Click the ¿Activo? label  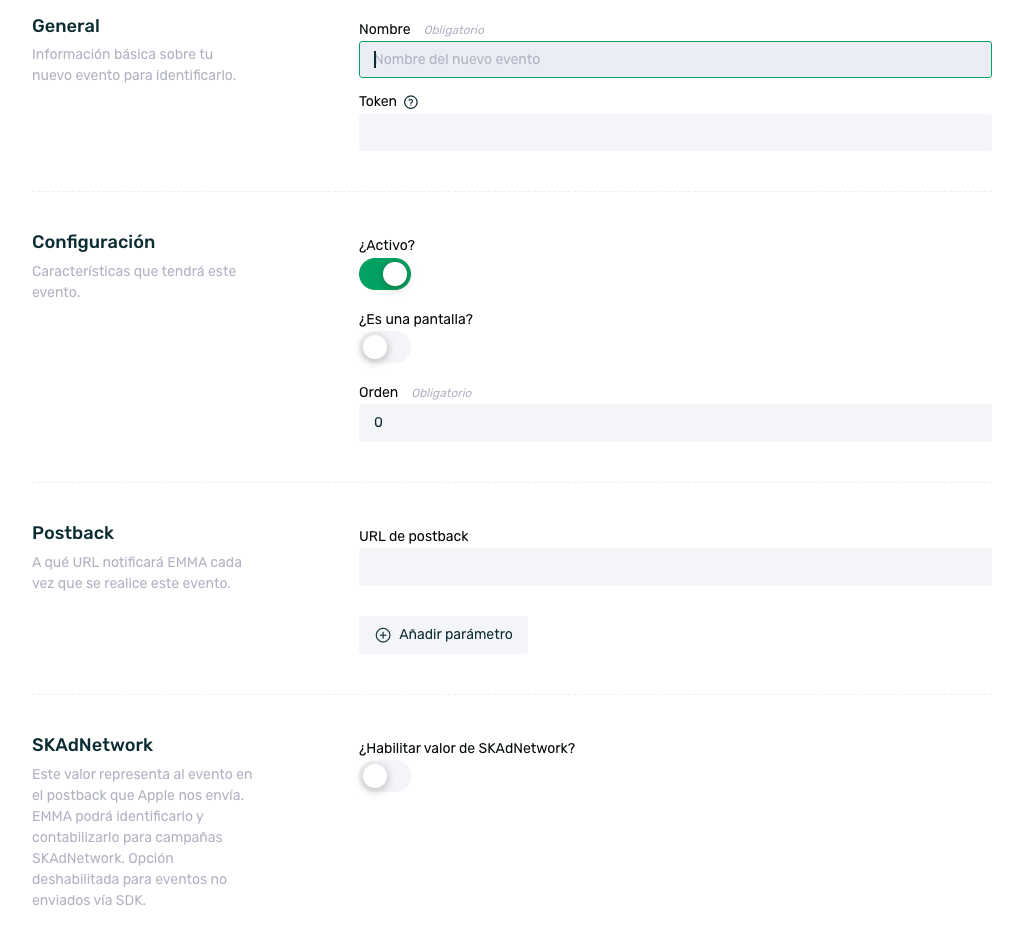coord(387,245)
